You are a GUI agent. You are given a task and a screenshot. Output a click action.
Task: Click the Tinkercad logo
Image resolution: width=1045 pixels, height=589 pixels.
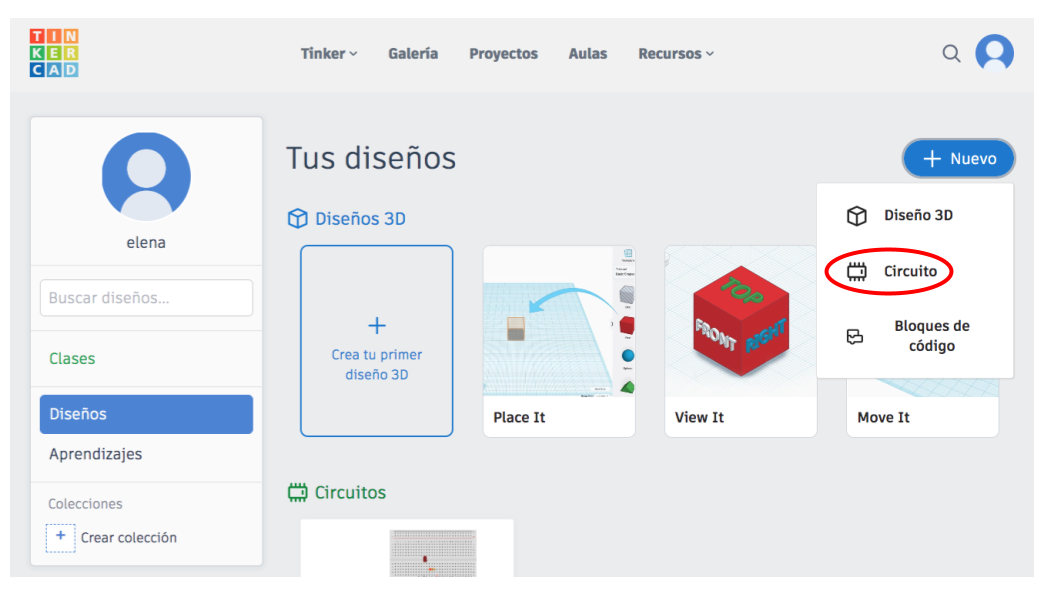[54, 53]
